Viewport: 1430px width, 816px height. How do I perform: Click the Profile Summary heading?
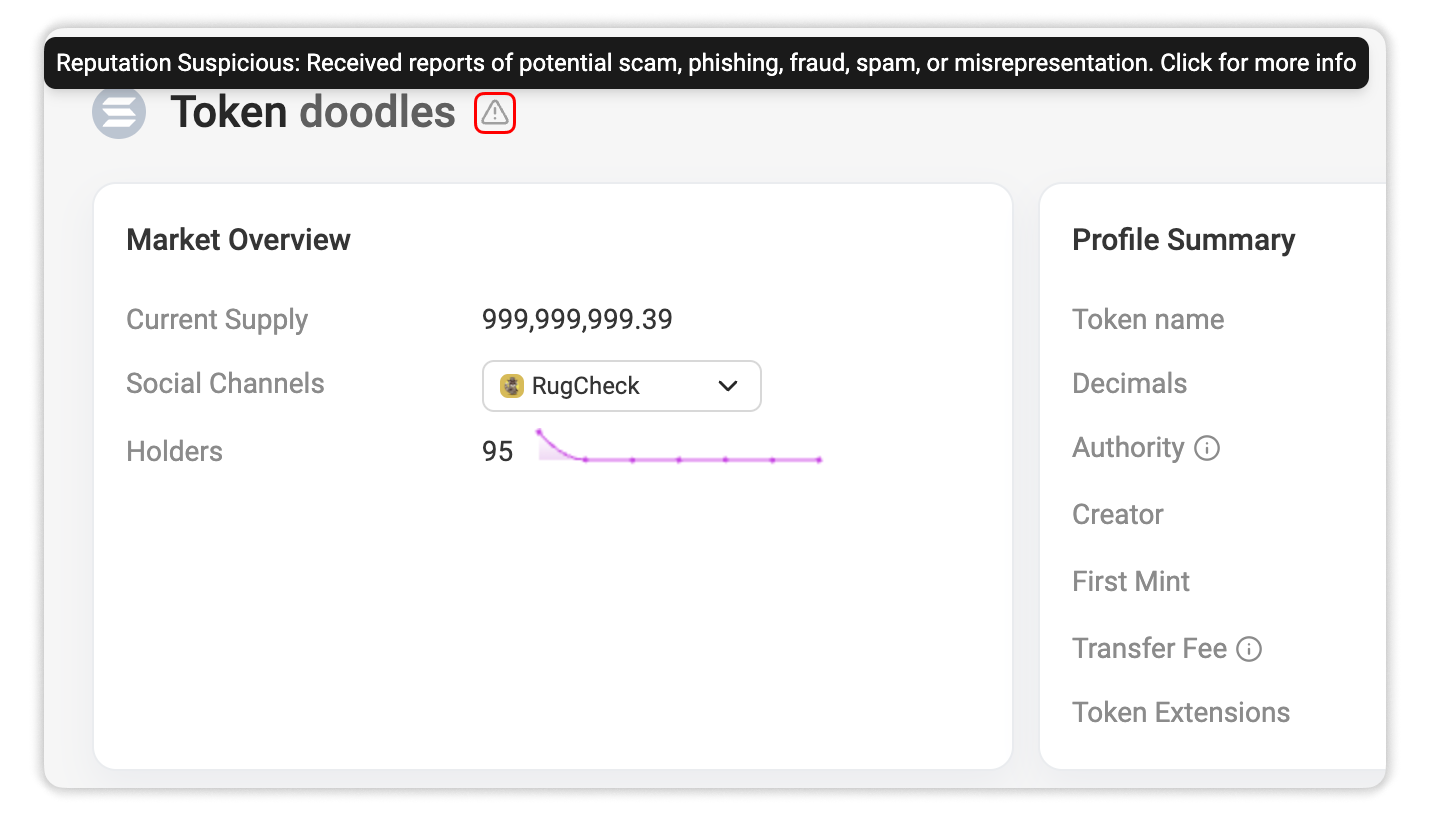[x=1183, y=240]
